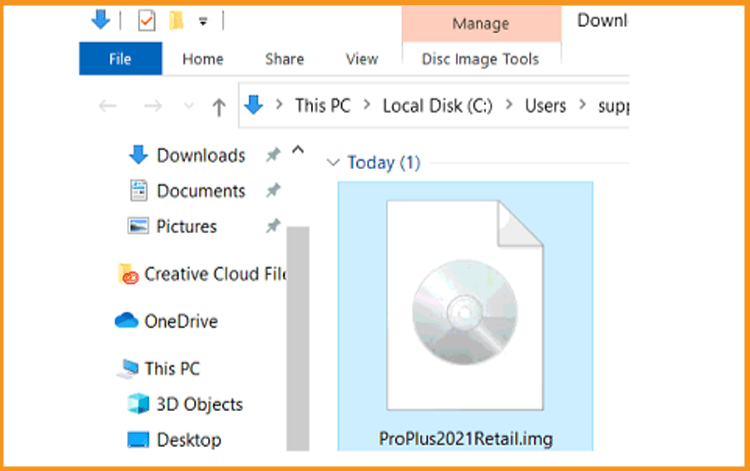The image size is (750, 471).
Task: Click This PC in the address bar
Action: 322,106
